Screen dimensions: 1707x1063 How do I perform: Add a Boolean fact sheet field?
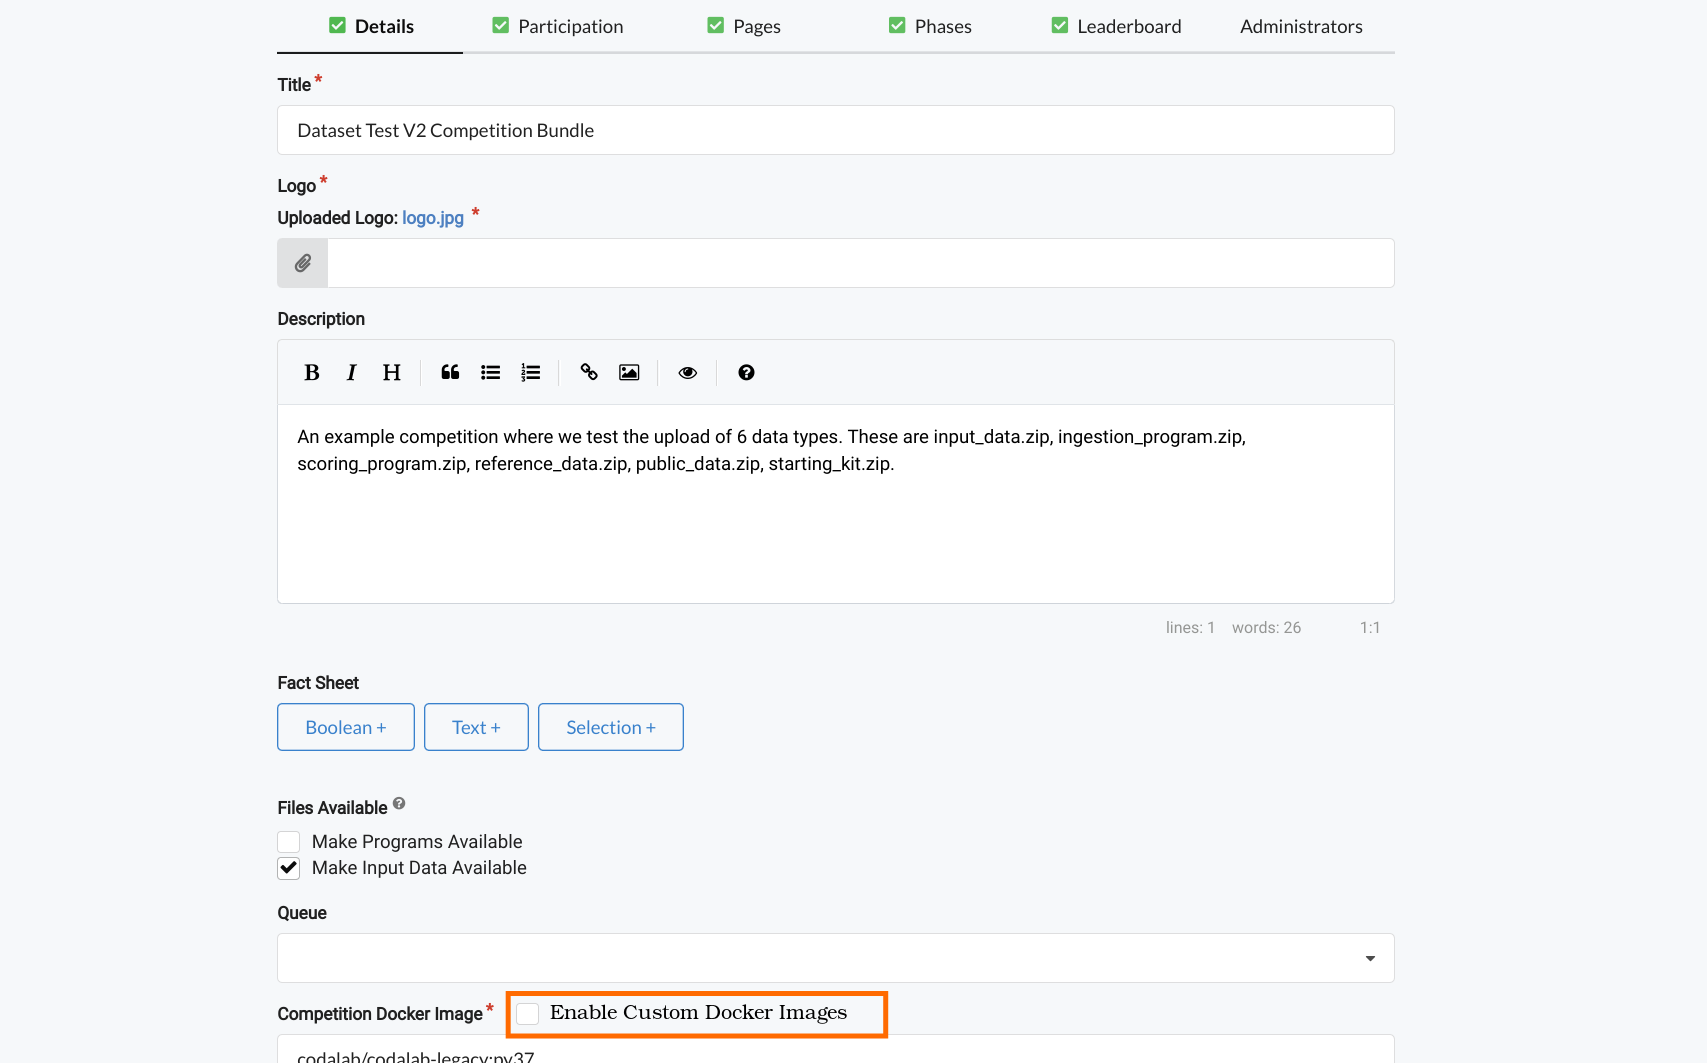[x=345, y=727]
